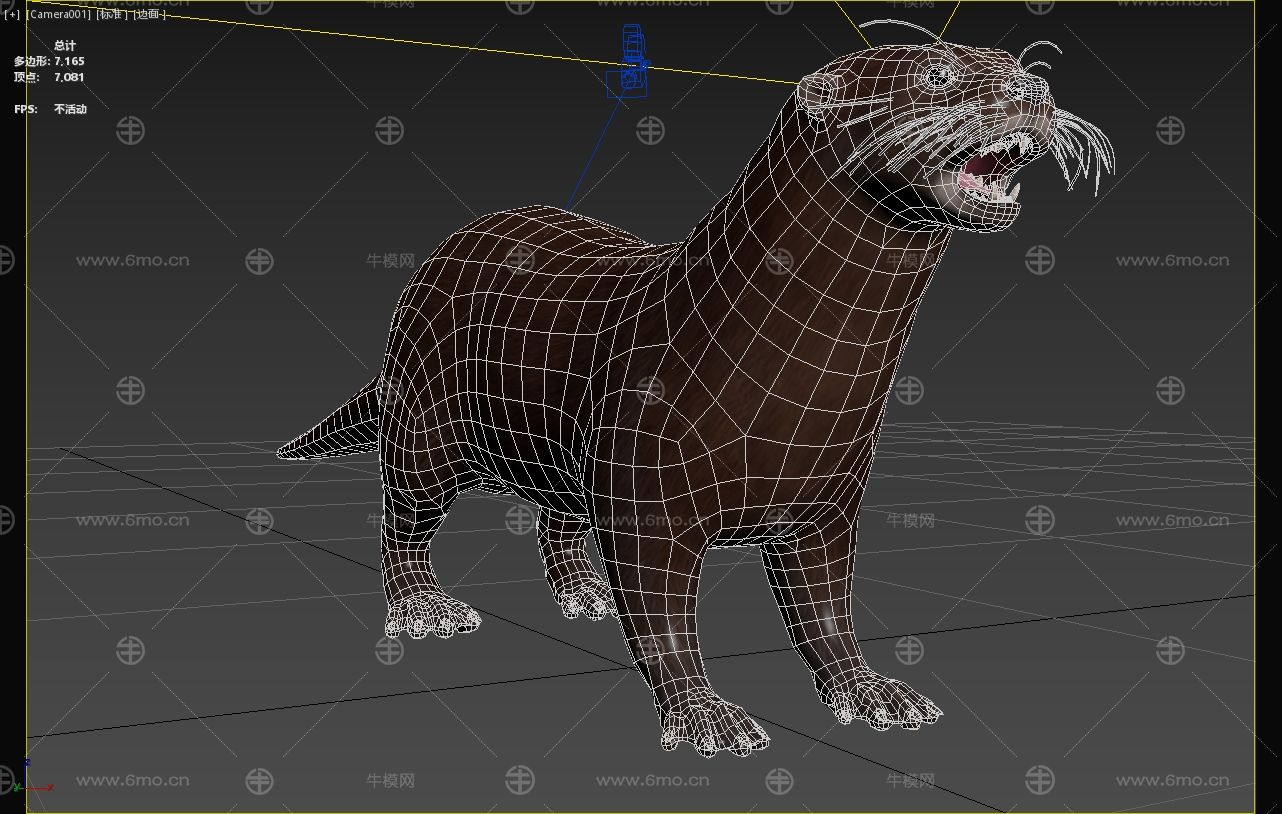Click the otter's whiskers right of the snout

(x=1085, y=150)
